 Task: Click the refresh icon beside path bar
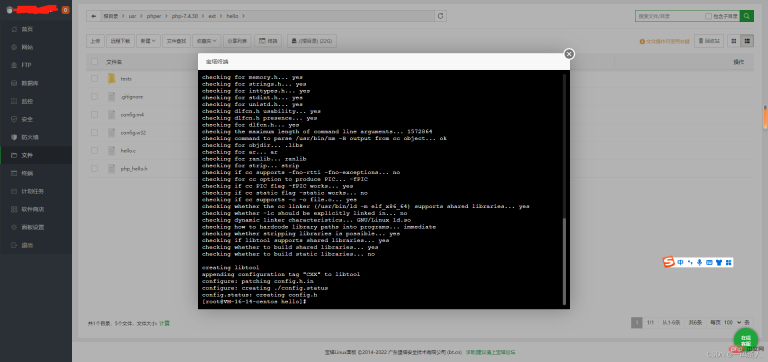pos(440,16)
